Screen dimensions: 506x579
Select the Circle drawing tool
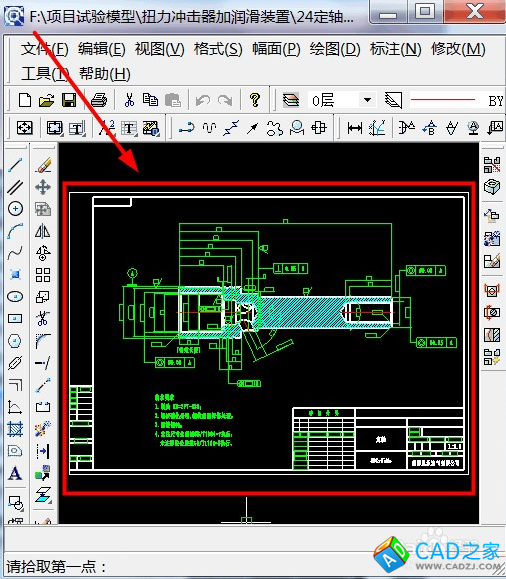pos(15,209)
